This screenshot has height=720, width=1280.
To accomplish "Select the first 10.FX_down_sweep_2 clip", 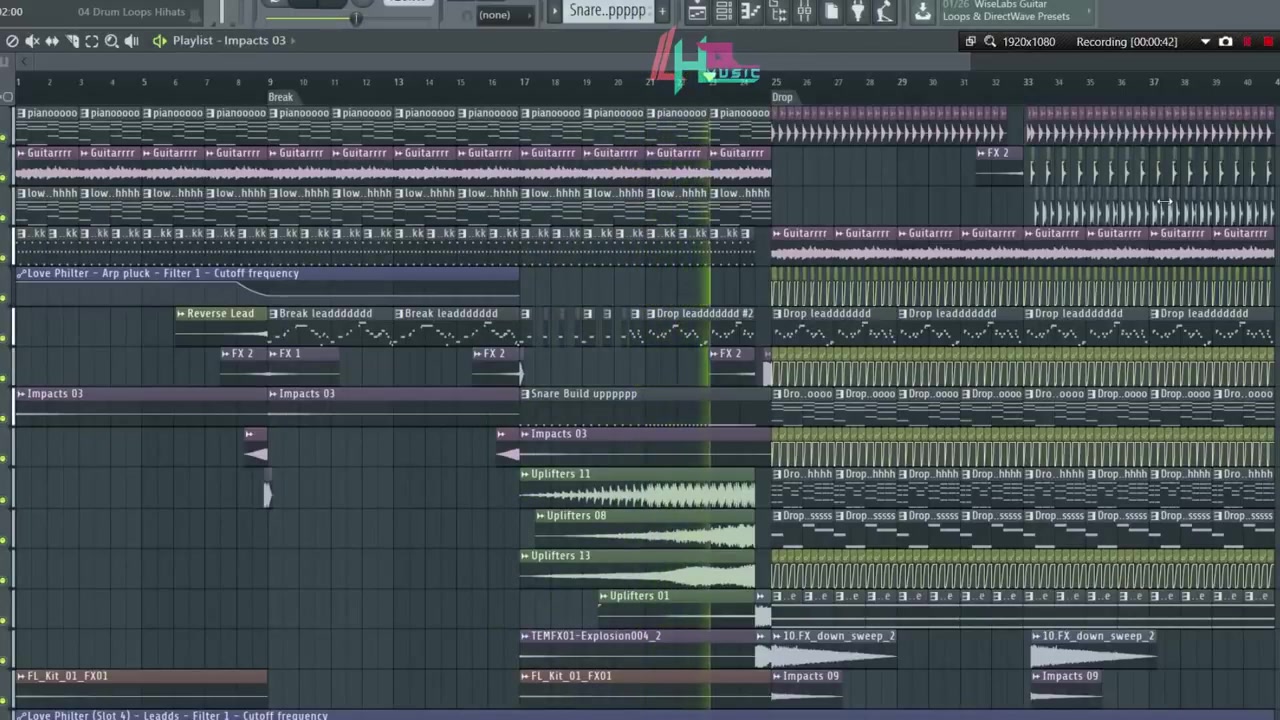I will tap(833, 648).
